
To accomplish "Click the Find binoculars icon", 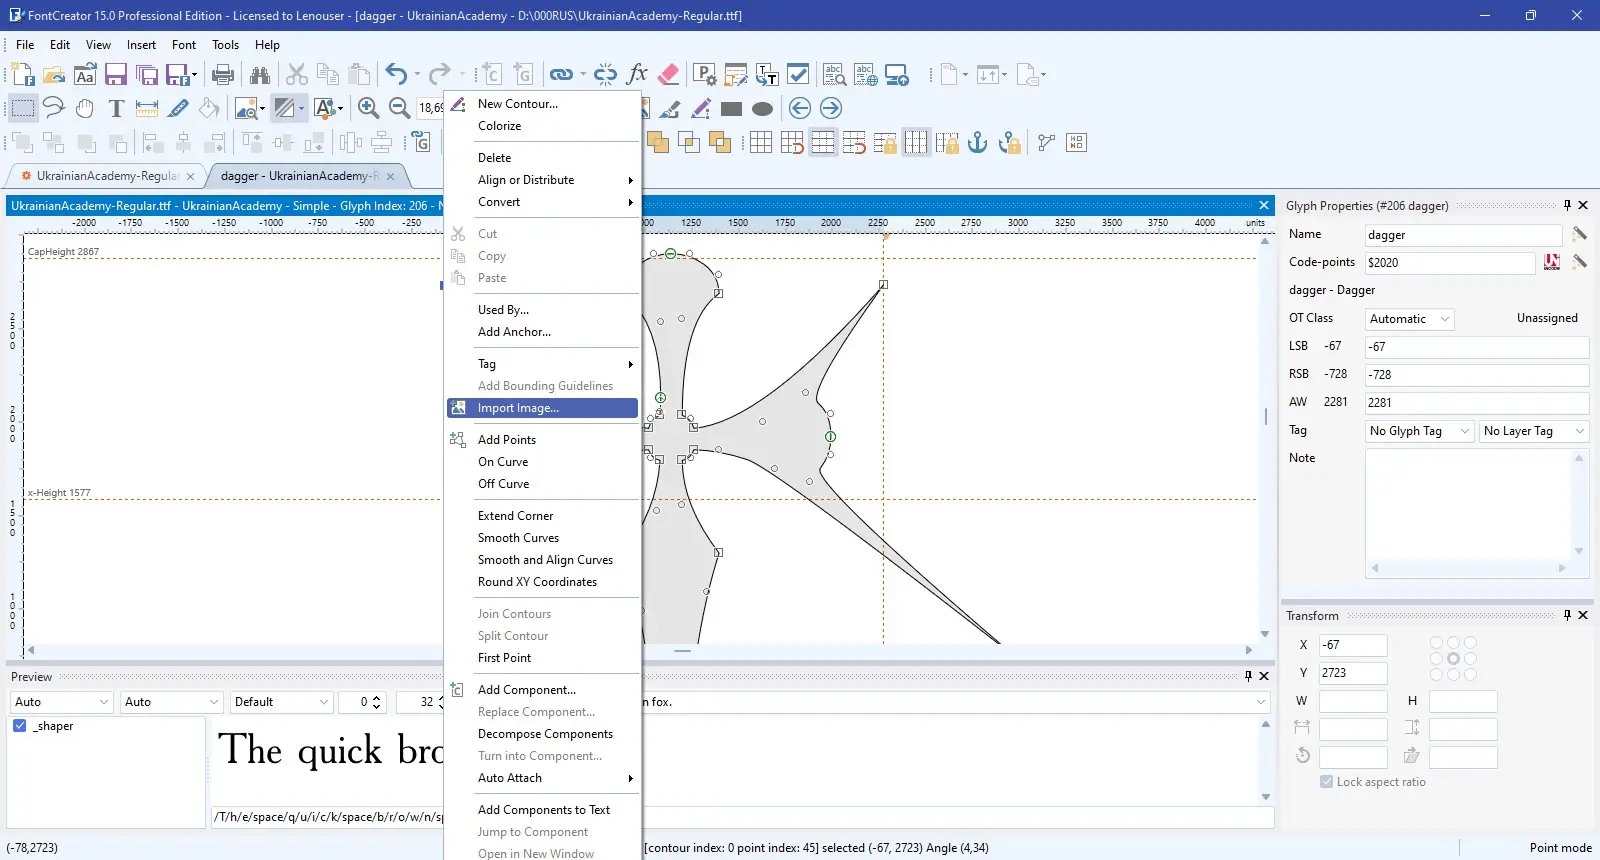I will (260, 75).
